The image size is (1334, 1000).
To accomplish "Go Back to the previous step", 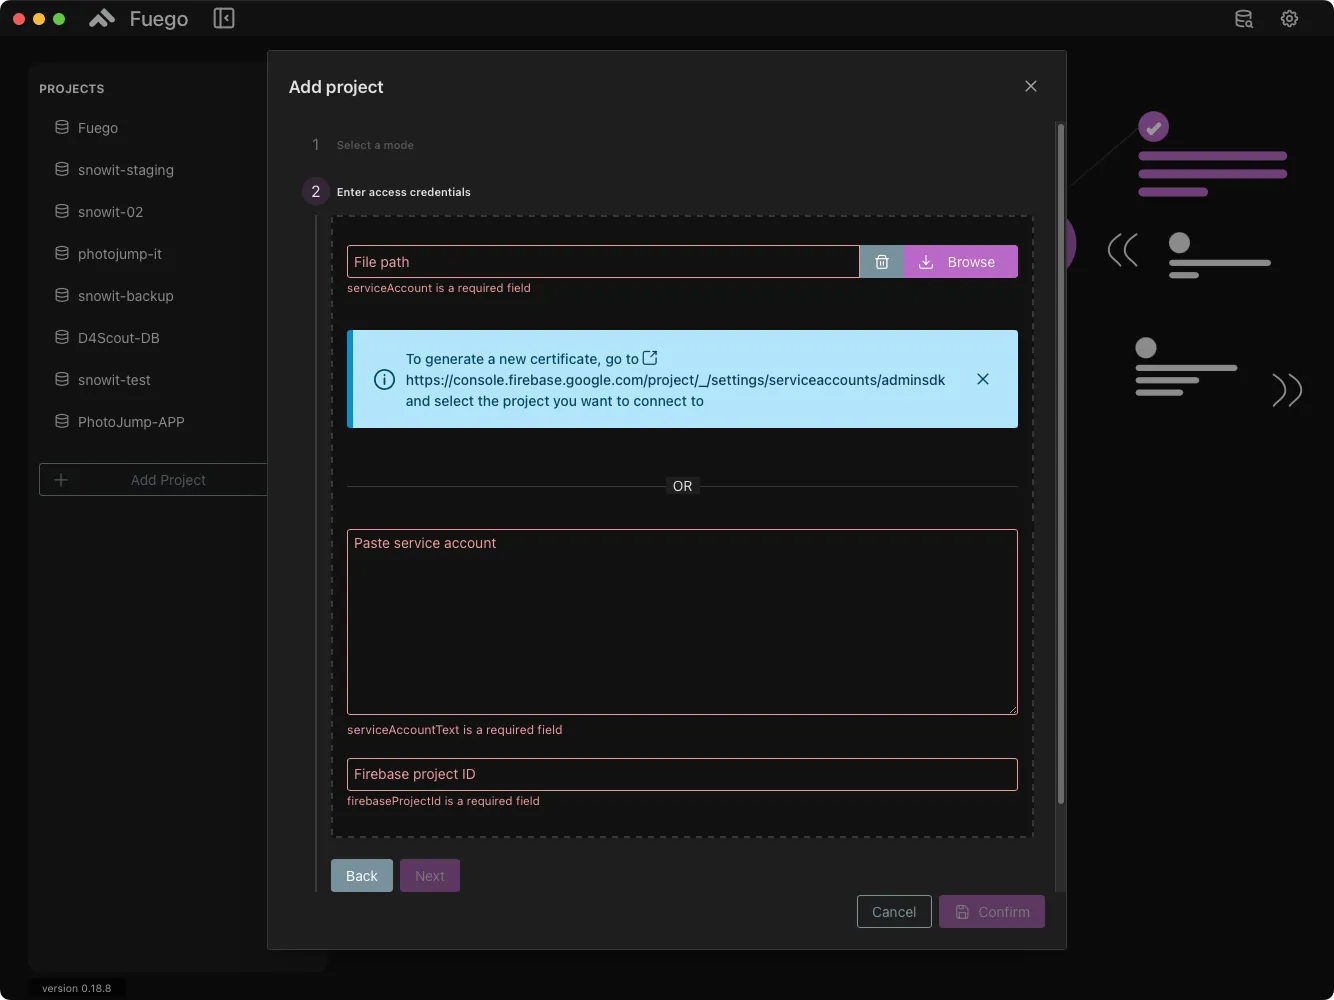I will pos(361,875).
